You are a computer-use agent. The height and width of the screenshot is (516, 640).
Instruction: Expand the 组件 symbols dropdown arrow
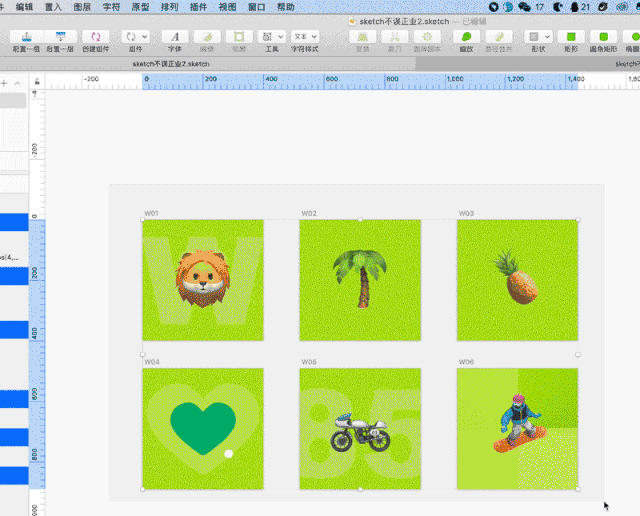[x=145, y=37]
